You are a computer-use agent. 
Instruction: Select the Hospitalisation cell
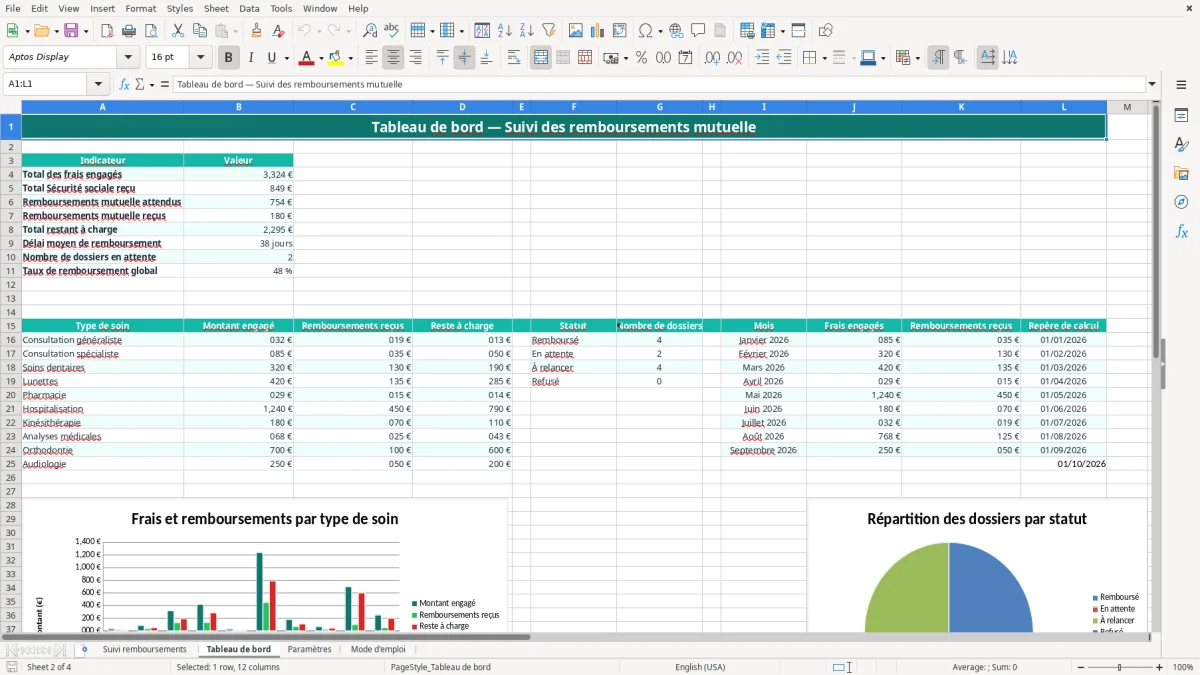point(102,409)
